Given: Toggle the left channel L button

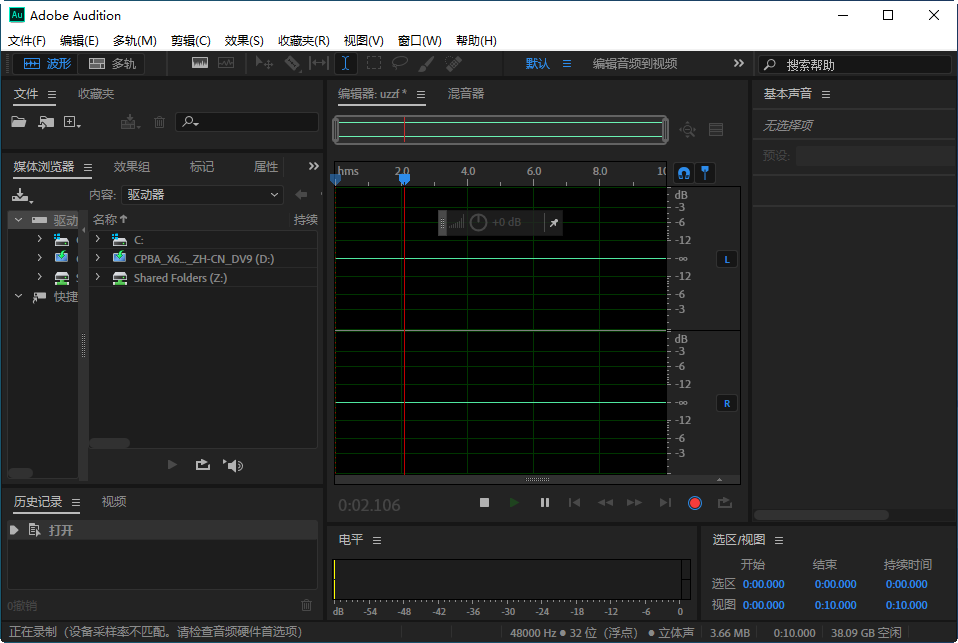Looking at the screenshot, I should (726, 259).
